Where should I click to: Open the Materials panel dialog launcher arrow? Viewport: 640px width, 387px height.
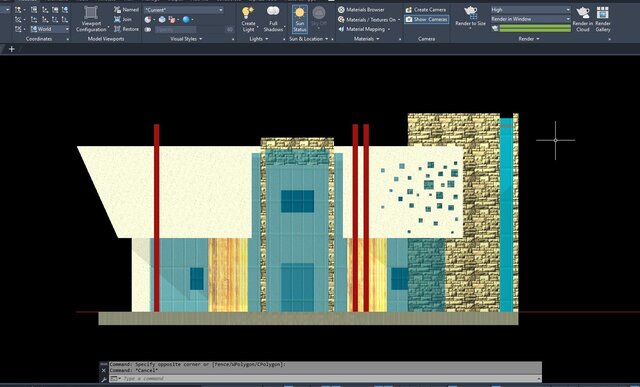(400, 39)
